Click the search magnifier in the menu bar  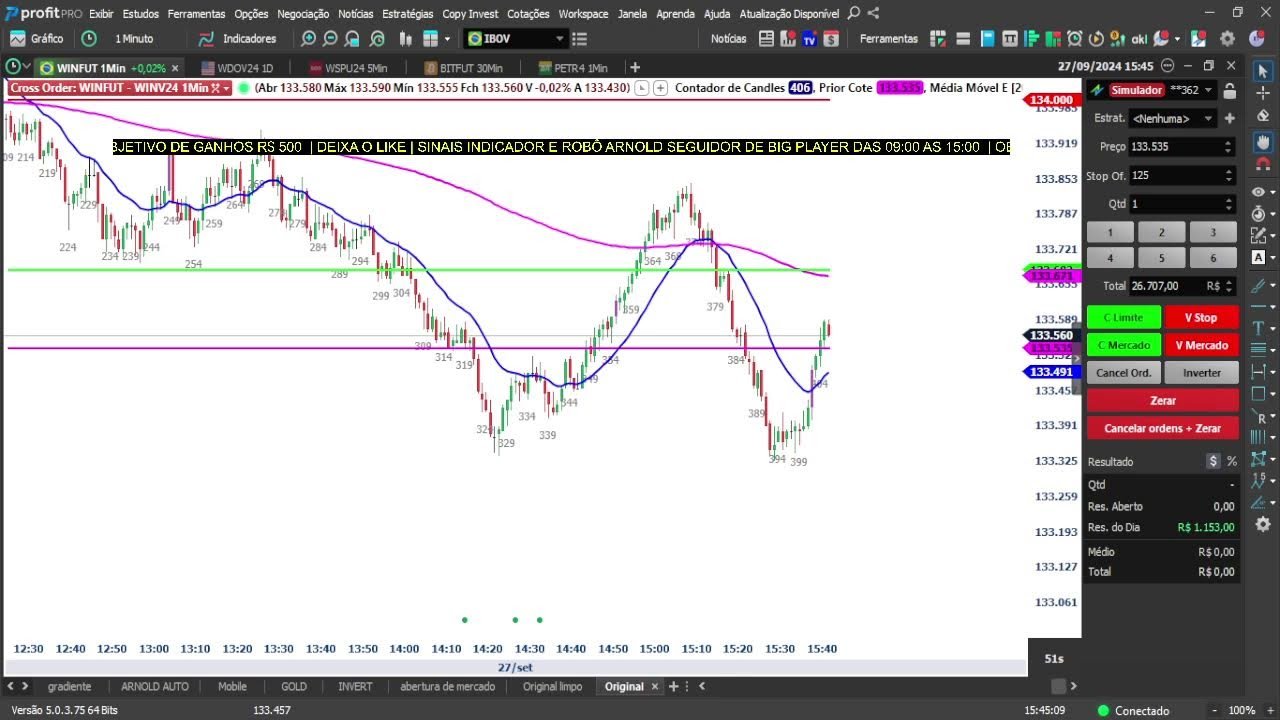pyautogui.click(x=853, y=13)
